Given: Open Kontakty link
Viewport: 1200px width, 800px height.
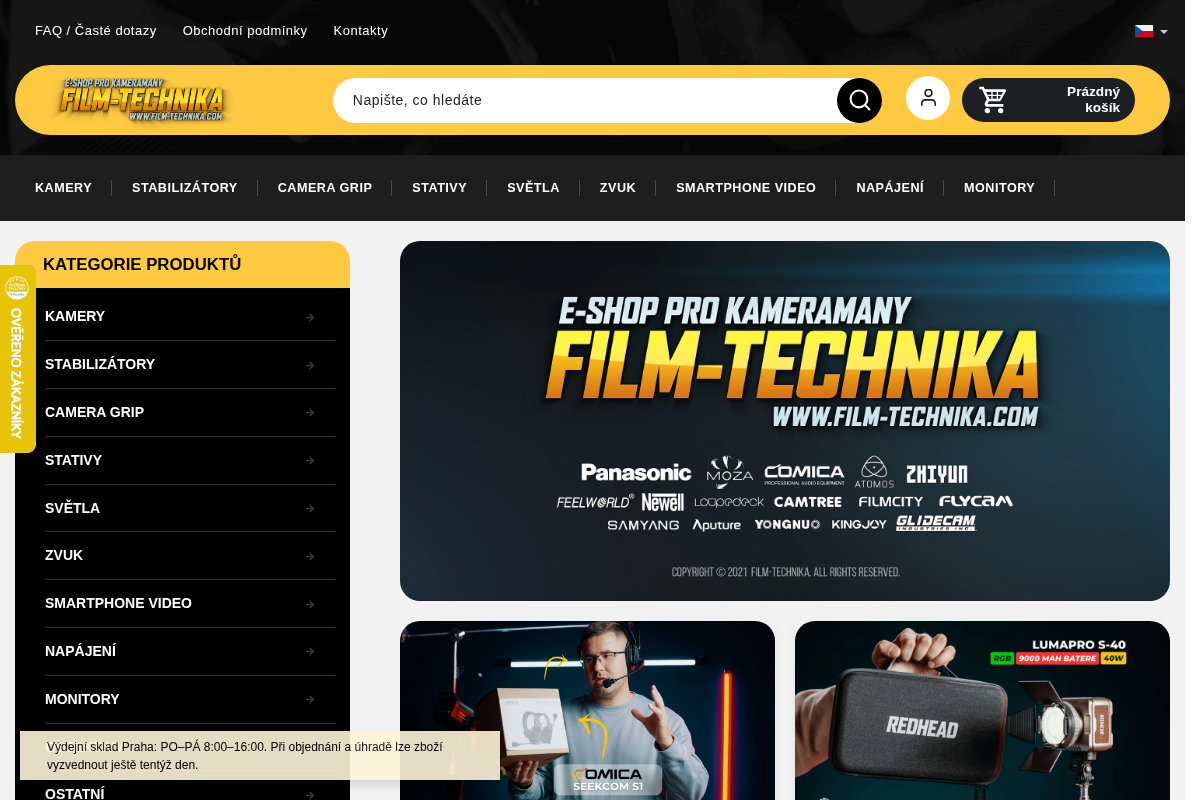Looking at the screenshot, I should click(361, 31).
